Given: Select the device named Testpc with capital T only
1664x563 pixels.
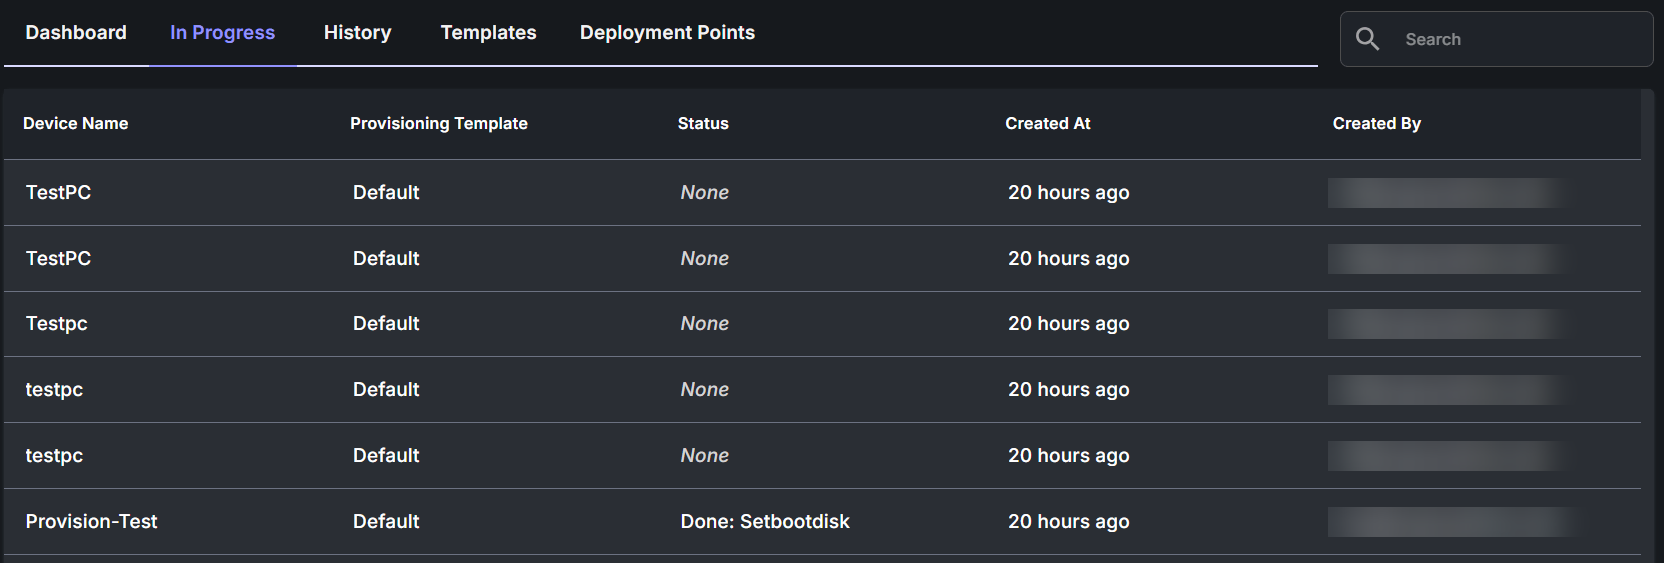Looking at the screenshot, I should [x=56, y=323].
